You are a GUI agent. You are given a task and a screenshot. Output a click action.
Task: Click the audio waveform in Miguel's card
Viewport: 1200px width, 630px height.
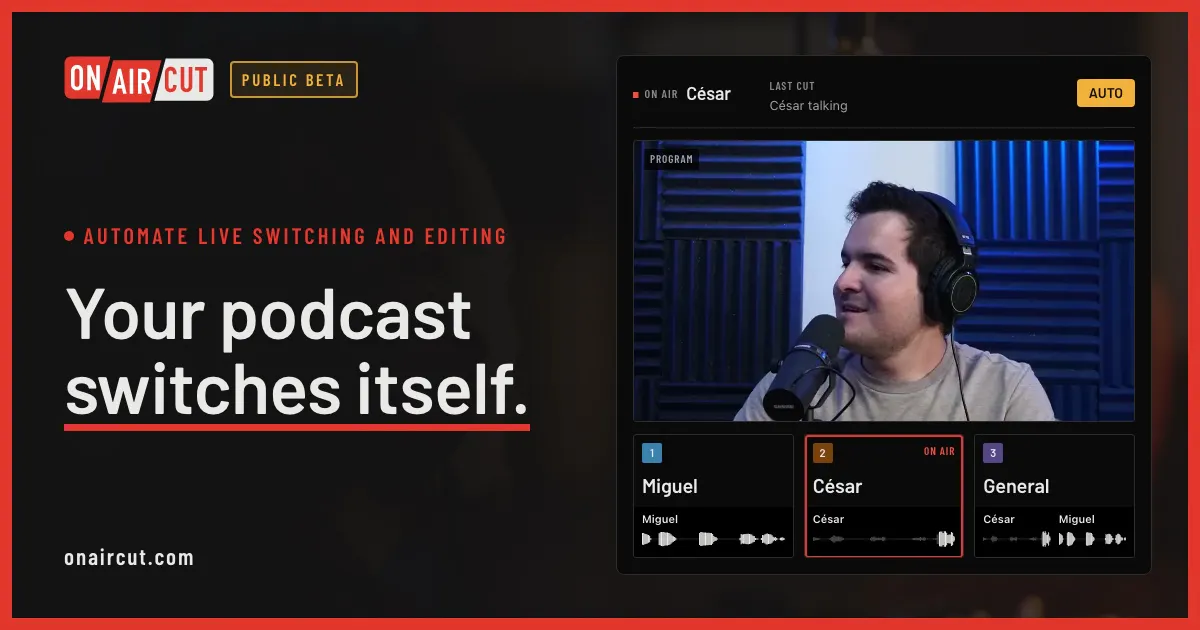click(x=714, y=539)
